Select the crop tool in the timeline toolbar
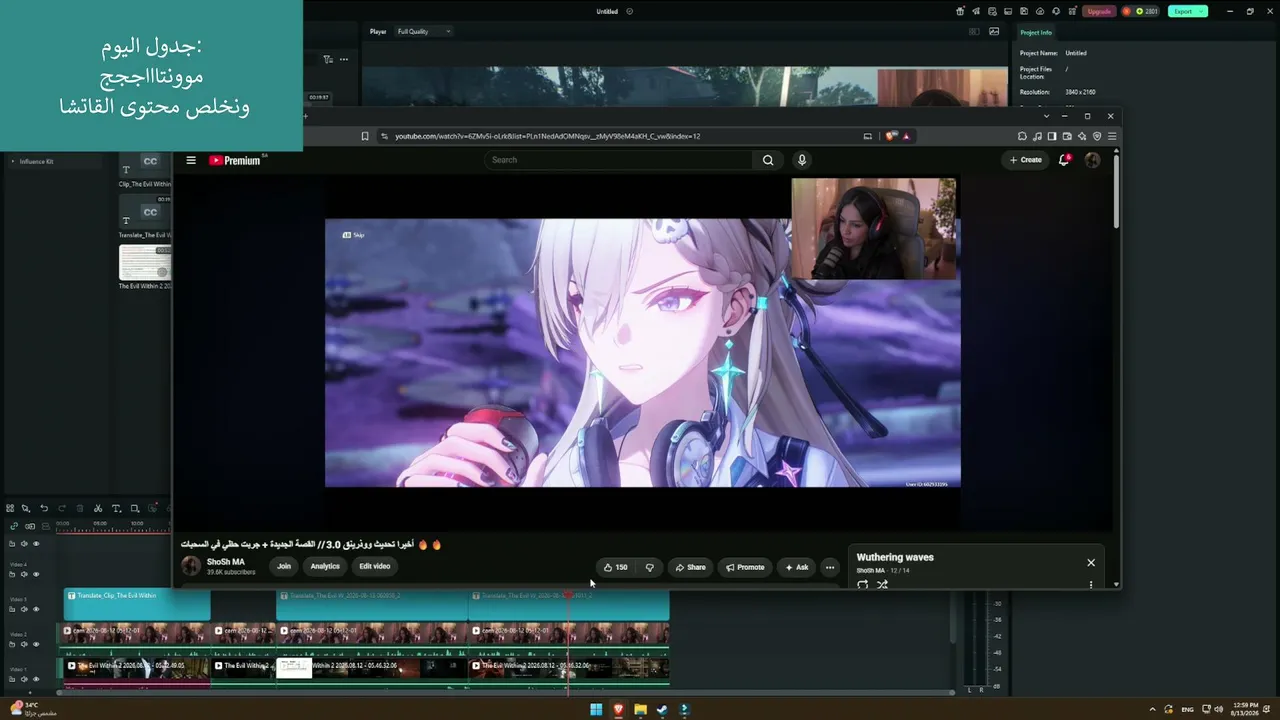The height and width of the screenshot is (720, 1280). [135, 508]
